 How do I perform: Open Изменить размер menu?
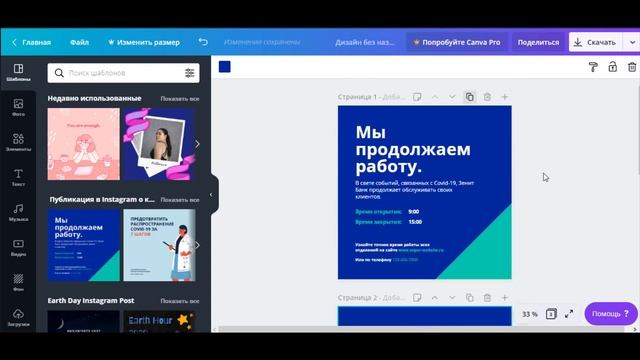coord(144,42)
